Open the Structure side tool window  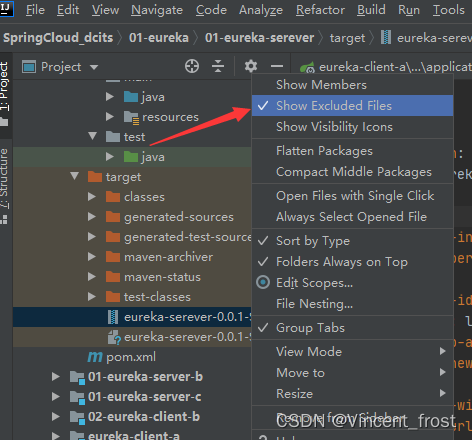tap(4, 179)
